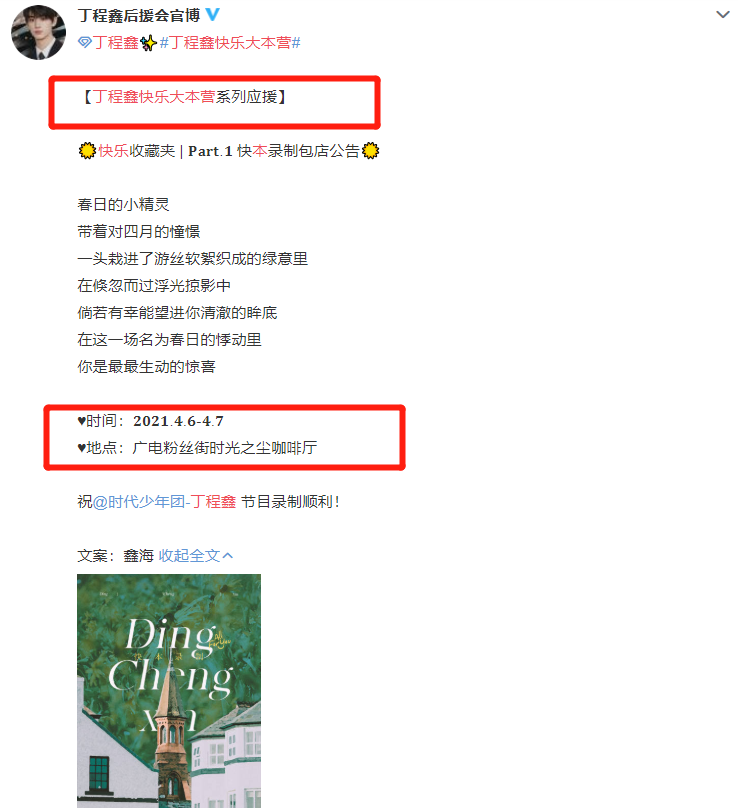Image resolution: width=738 pixels, height=808 pixels.
Task: Click the red 快乐 keyword link
Action: (x=113, y=150)
